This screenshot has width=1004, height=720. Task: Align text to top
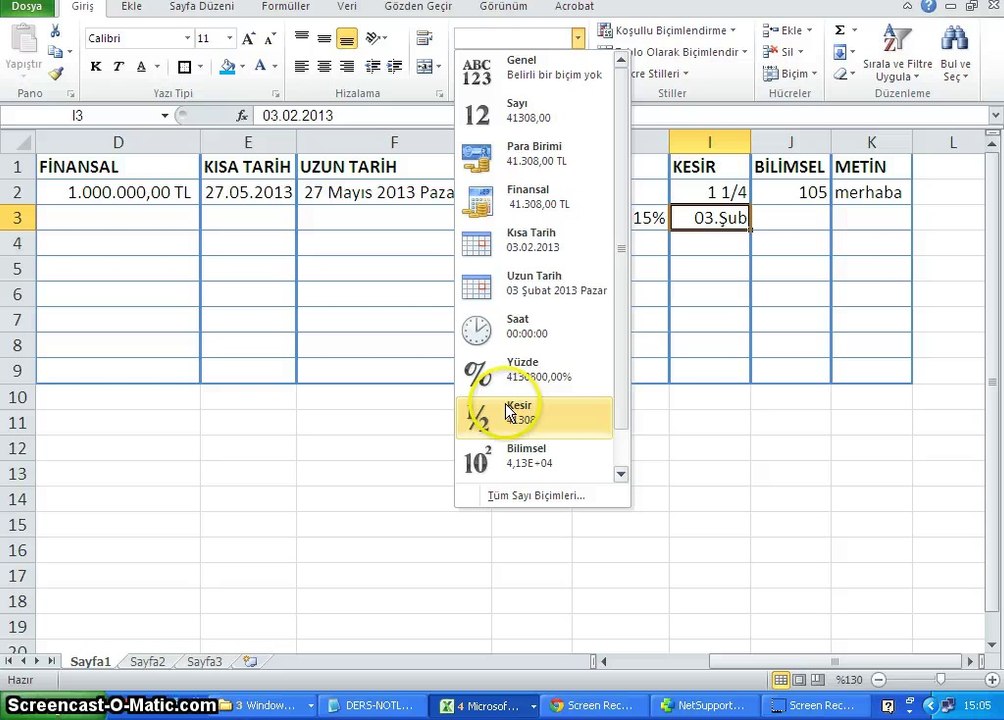302,38
